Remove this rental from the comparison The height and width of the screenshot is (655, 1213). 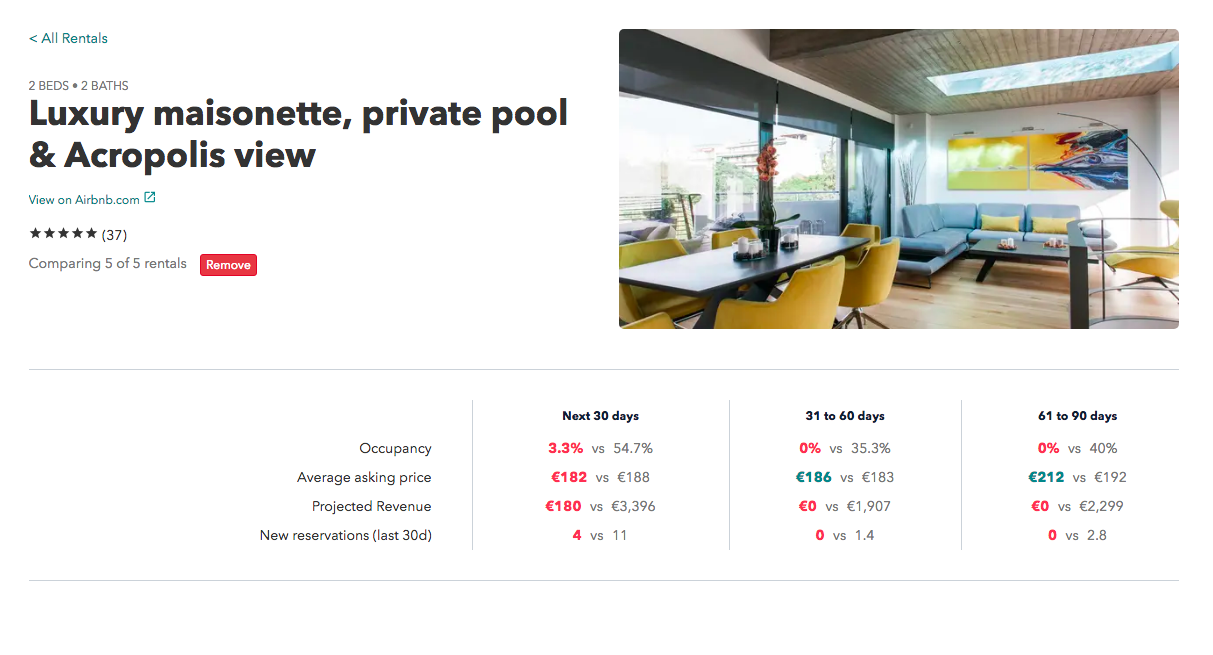pyautogui.click(x=228, y=264)
